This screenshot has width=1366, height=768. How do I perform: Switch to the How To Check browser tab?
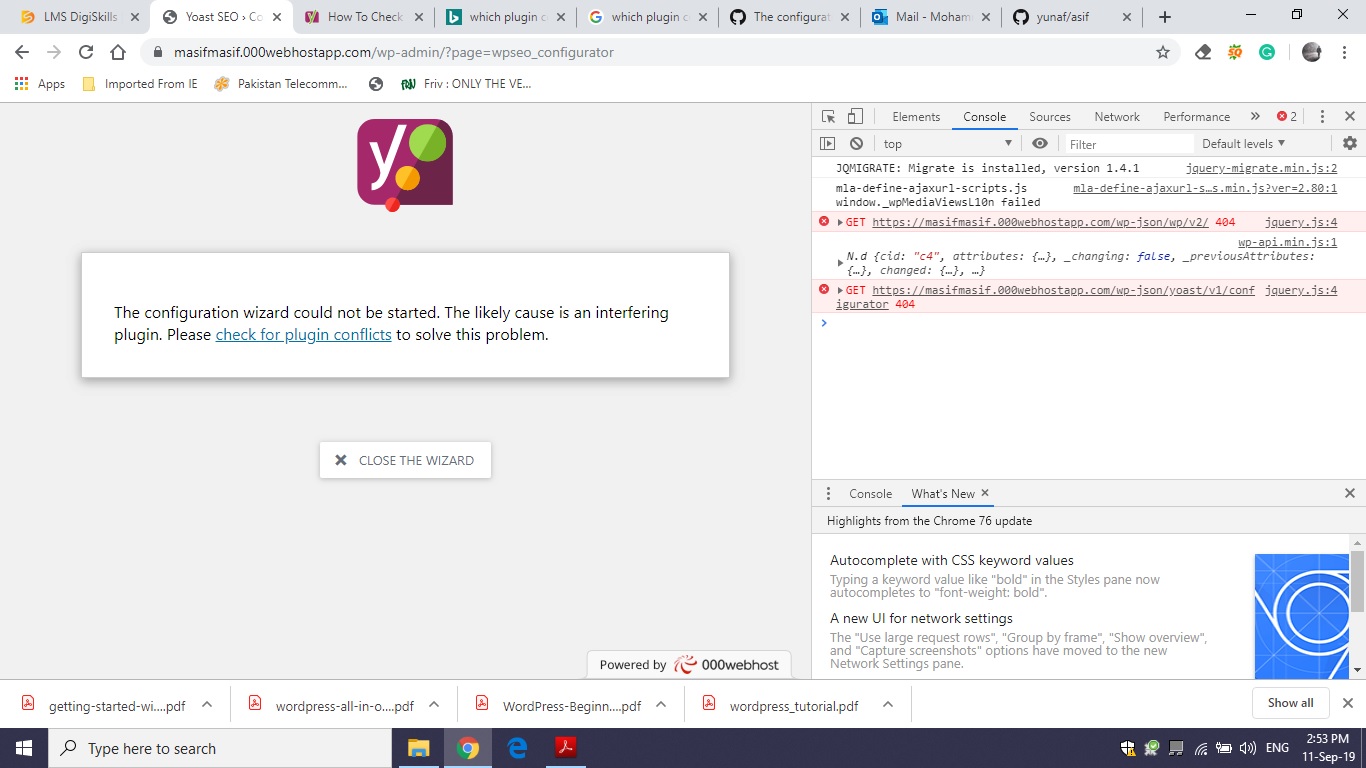pyautogui.click(x=364, y=17)
